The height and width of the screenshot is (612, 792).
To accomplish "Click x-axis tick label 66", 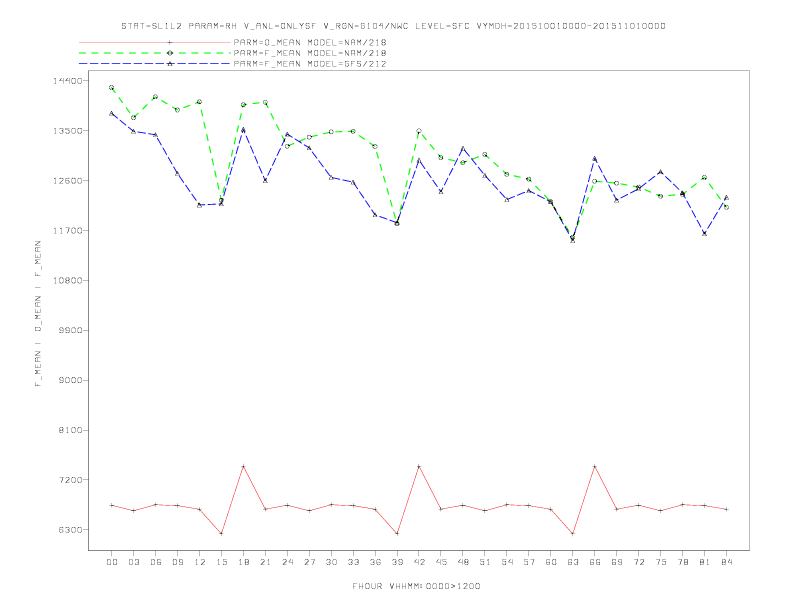I will (595, 562).
